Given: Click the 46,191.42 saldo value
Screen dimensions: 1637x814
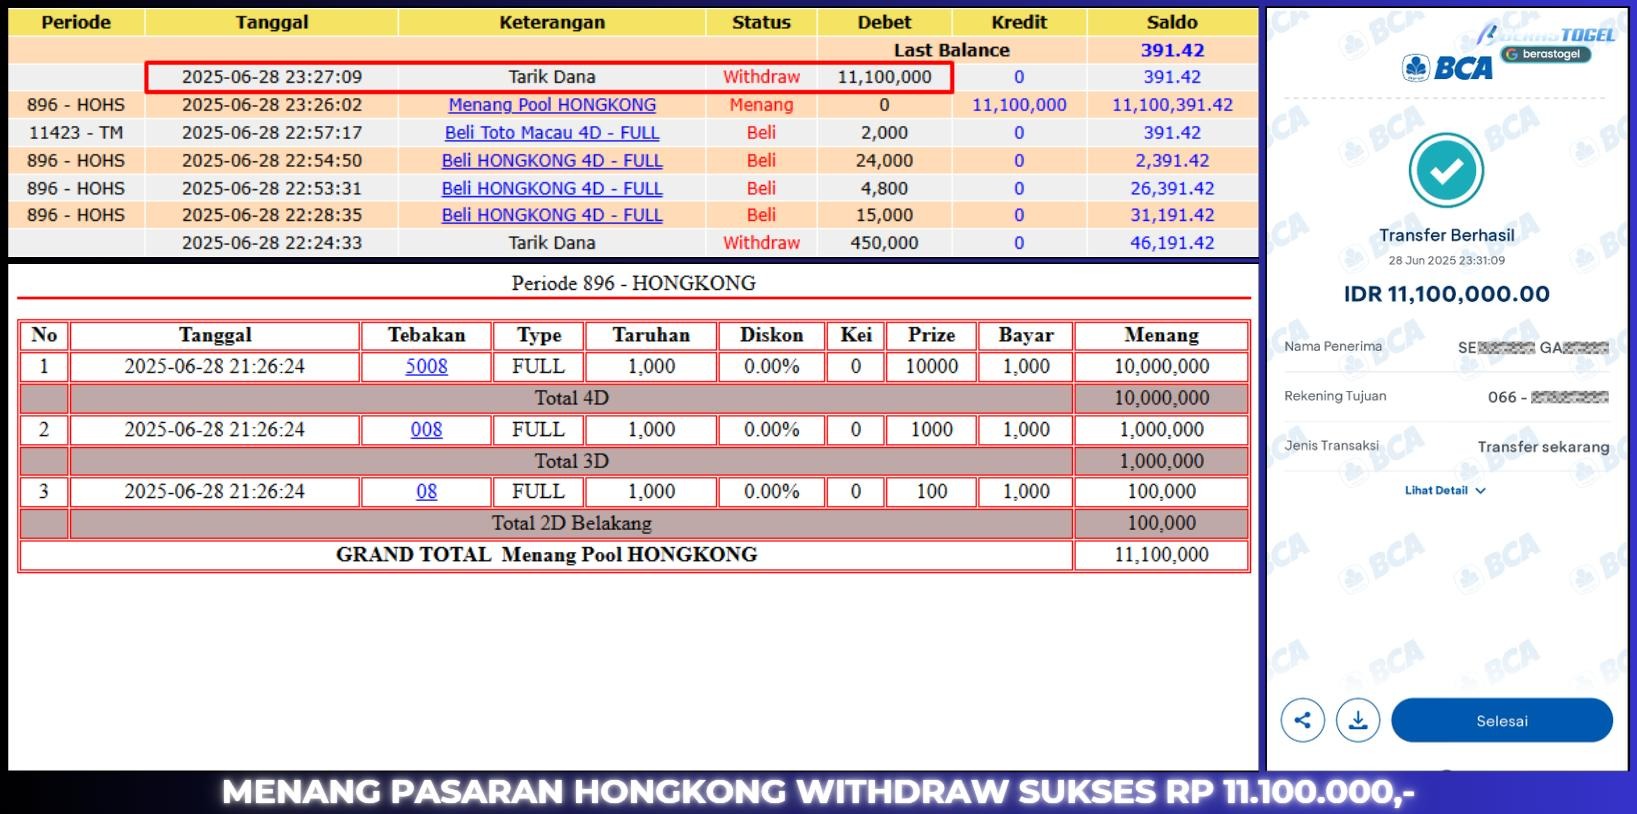Looking at the screenshot, I should click(x=1172, y=243).
